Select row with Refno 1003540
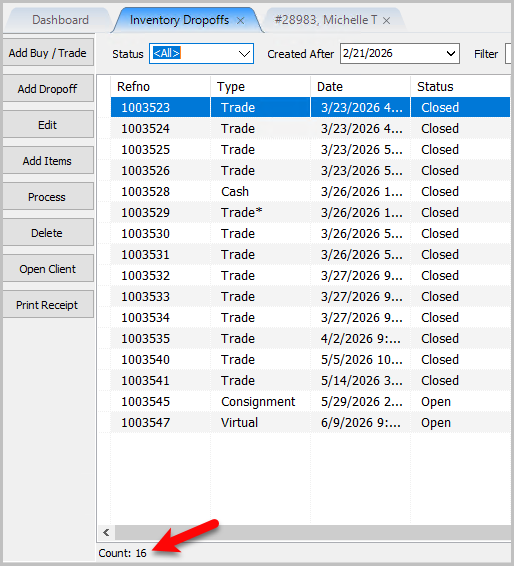Viewport: 514px width, 566px height. tap(310, 360)
